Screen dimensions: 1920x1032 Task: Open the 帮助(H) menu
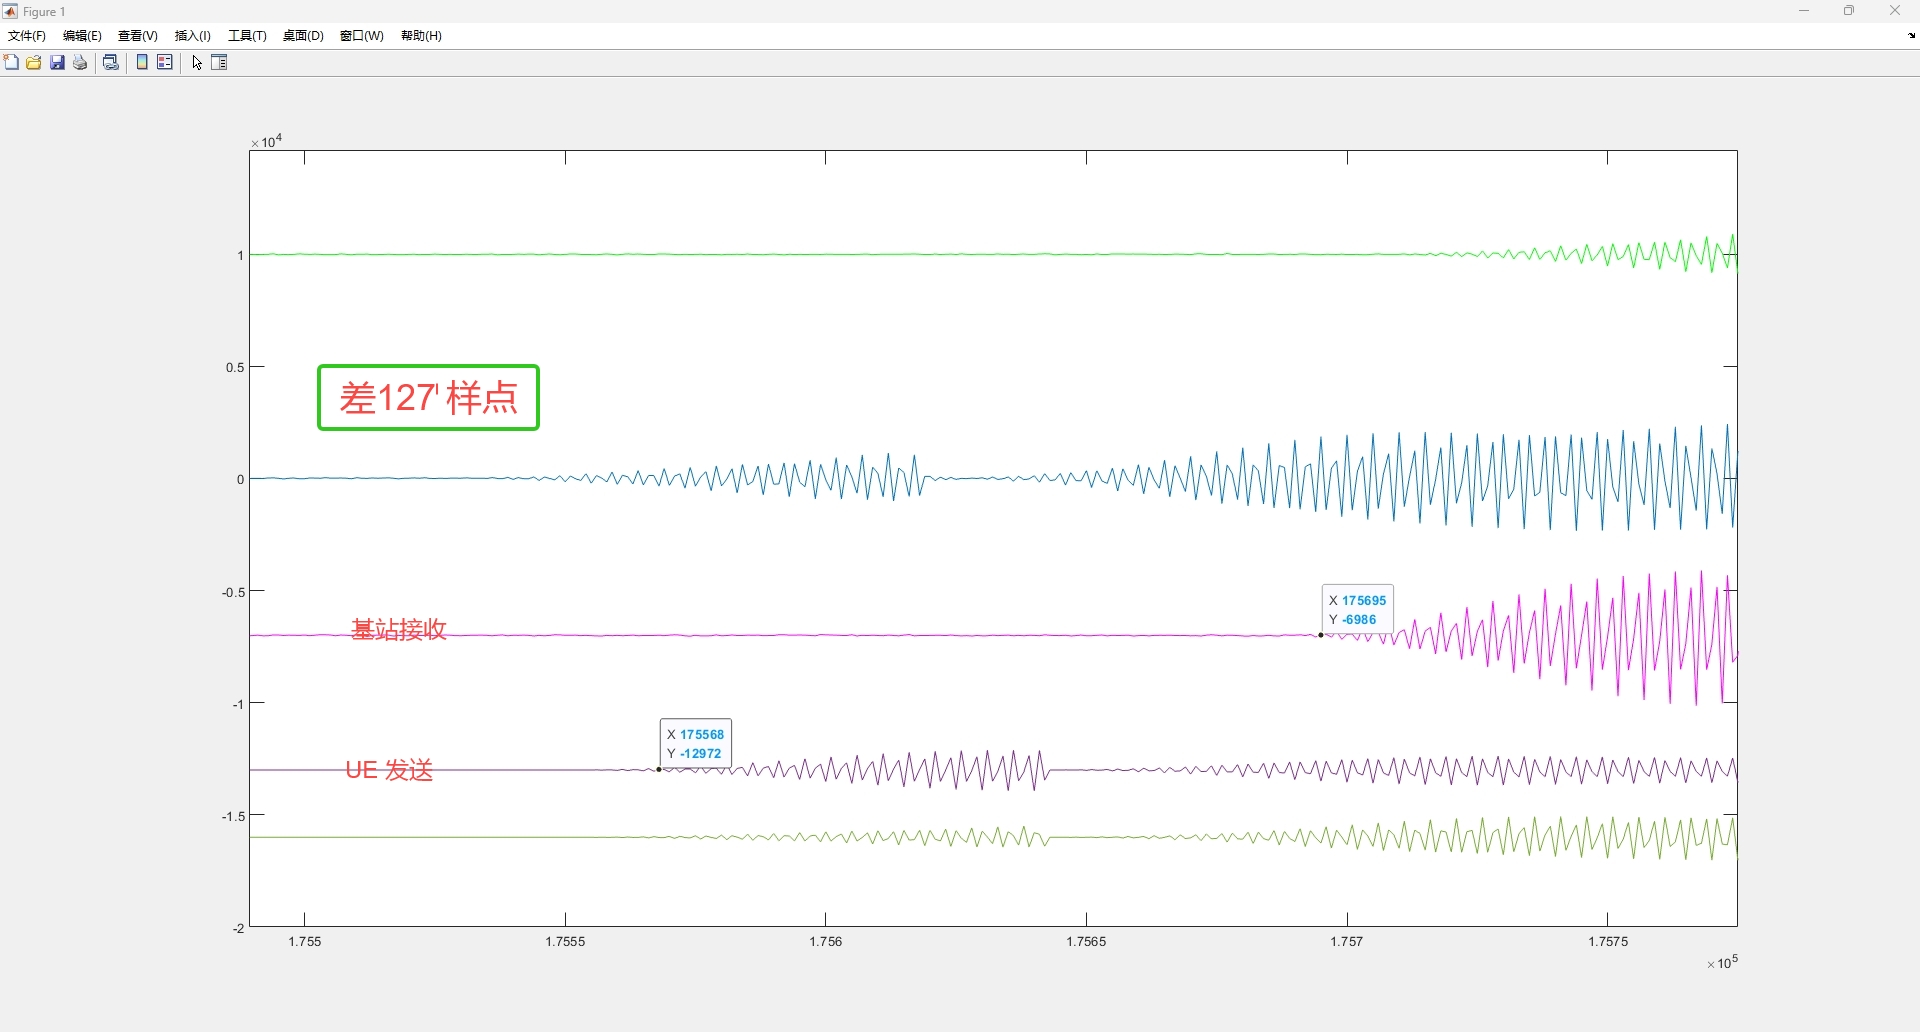pyautogui.click(x=421, y=36)
